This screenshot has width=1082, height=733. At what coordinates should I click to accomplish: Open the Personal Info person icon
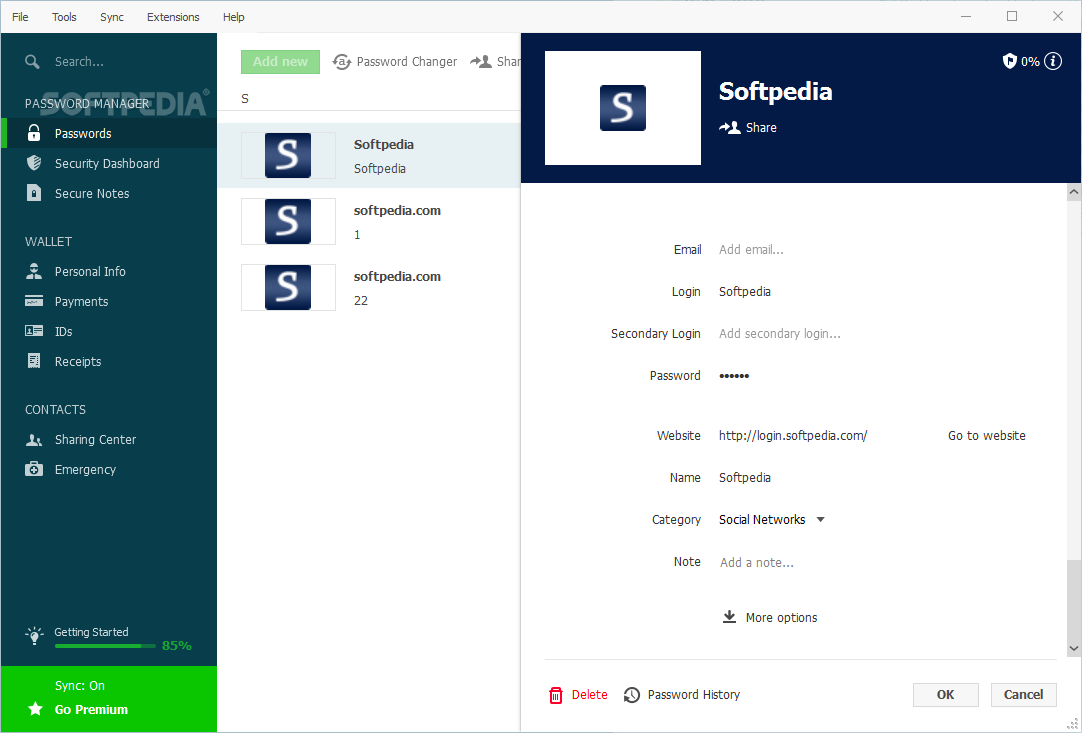34,271
